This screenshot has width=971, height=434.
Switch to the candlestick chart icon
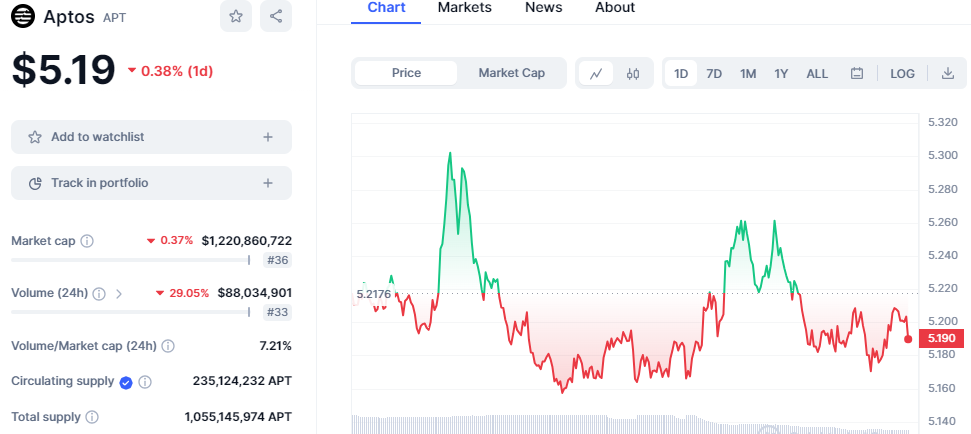point(632,74)
